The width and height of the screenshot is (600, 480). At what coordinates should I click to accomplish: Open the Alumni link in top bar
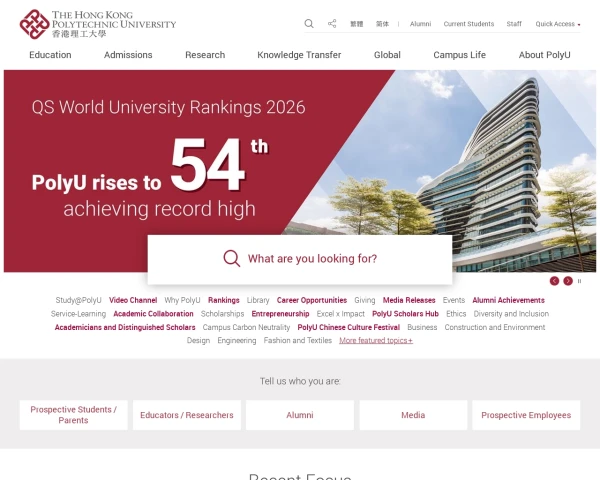[421, 24]
